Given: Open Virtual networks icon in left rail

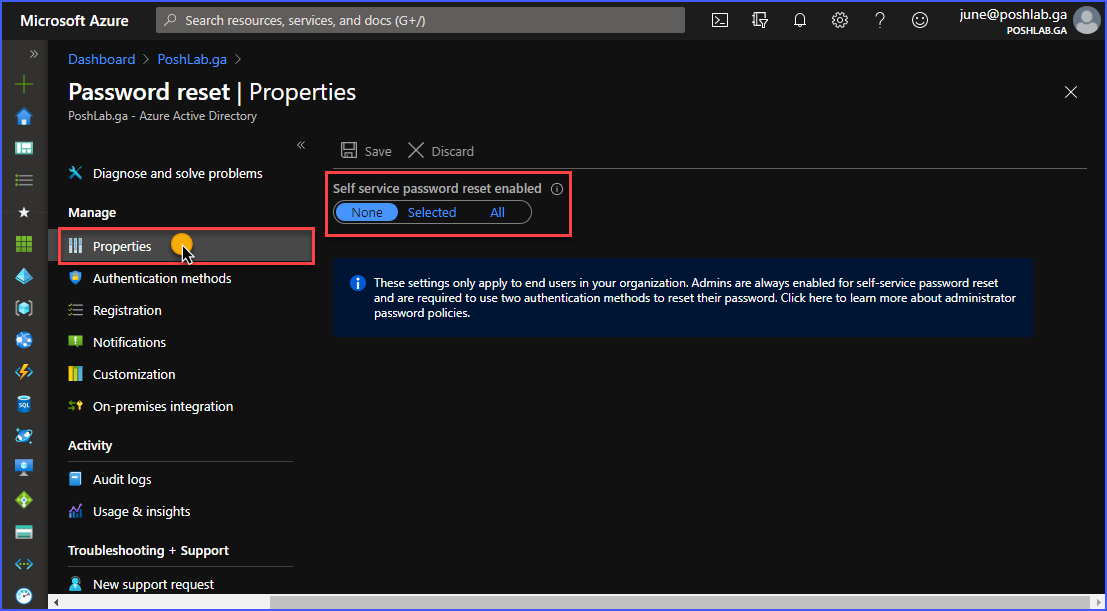Looking at the screenshot, I should 24,564.
